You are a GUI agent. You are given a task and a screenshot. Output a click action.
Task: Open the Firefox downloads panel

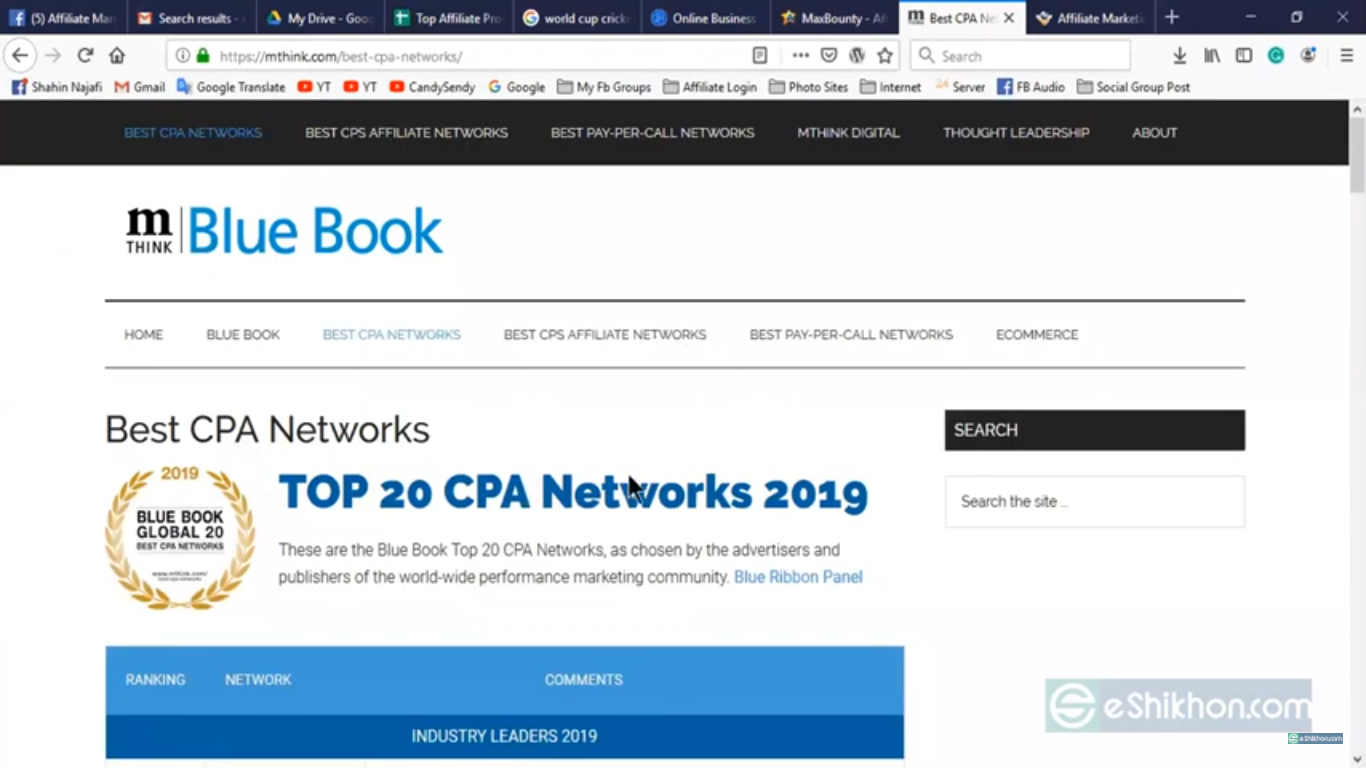(x=1180, y=55)
